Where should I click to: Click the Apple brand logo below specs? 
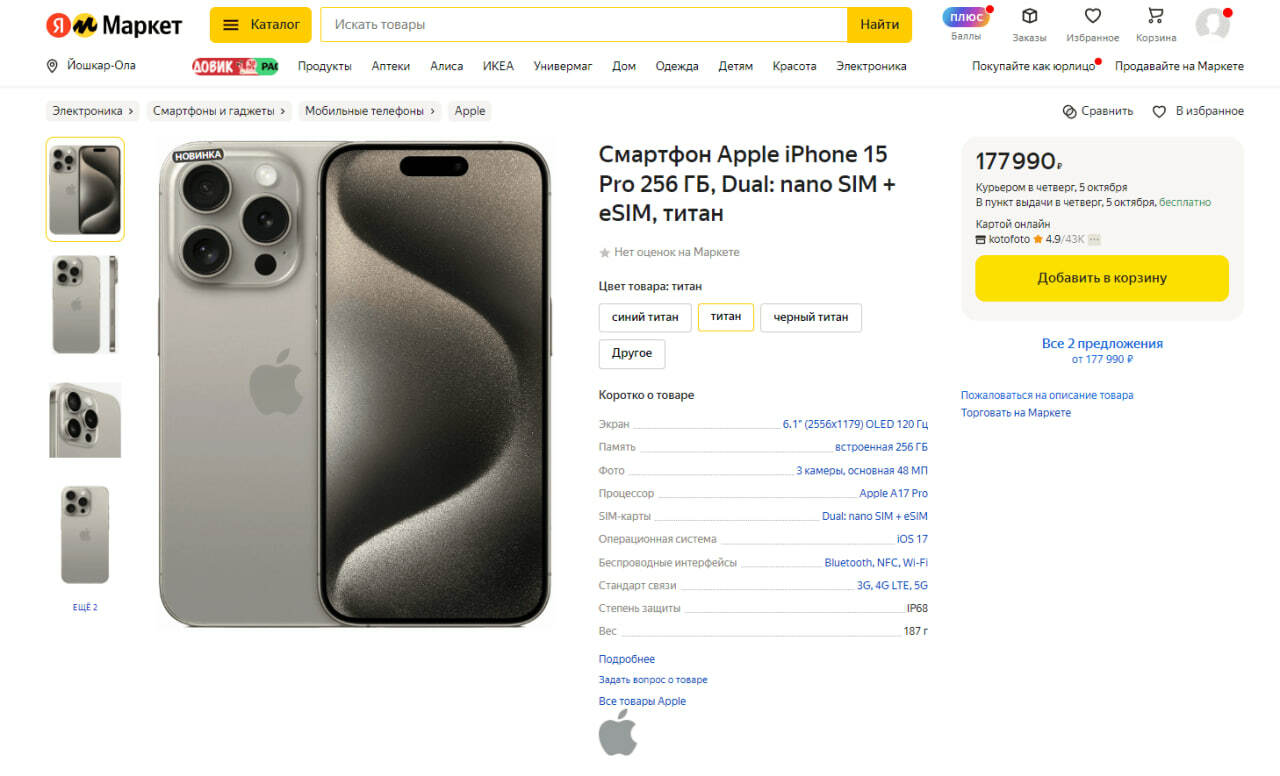tap(618, 733)
